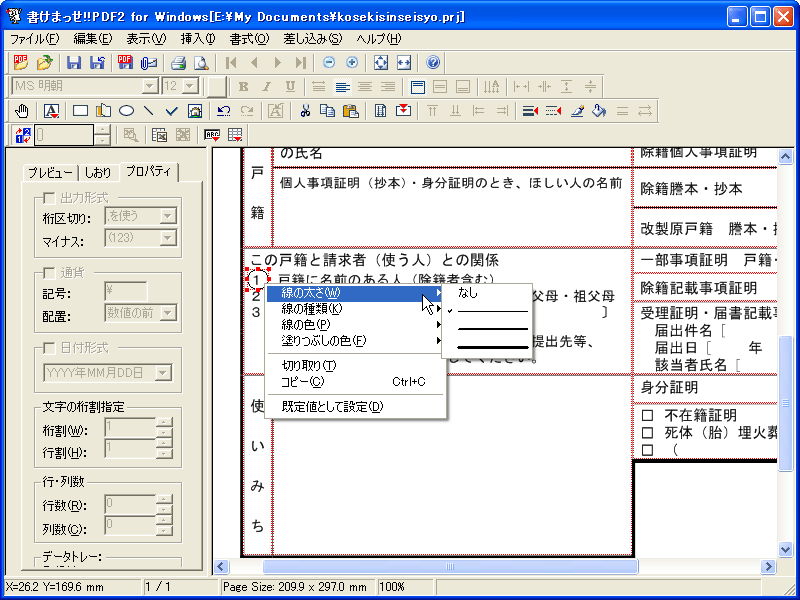Select the hand pan tool
The image size is (800, 600).
click(x=22, y=111)
